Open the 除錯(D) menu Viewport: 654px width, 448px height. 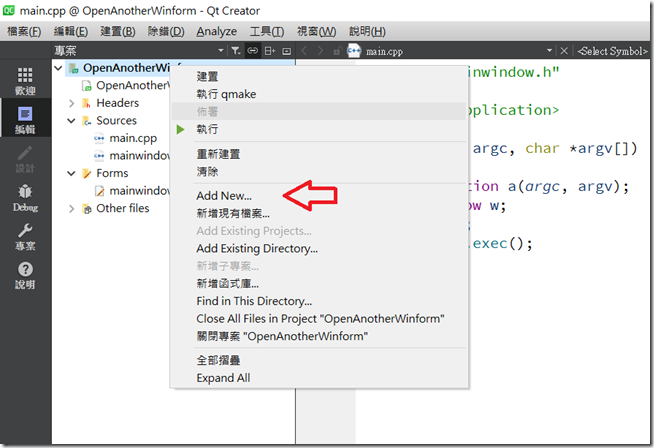click(x=166, y=31)
